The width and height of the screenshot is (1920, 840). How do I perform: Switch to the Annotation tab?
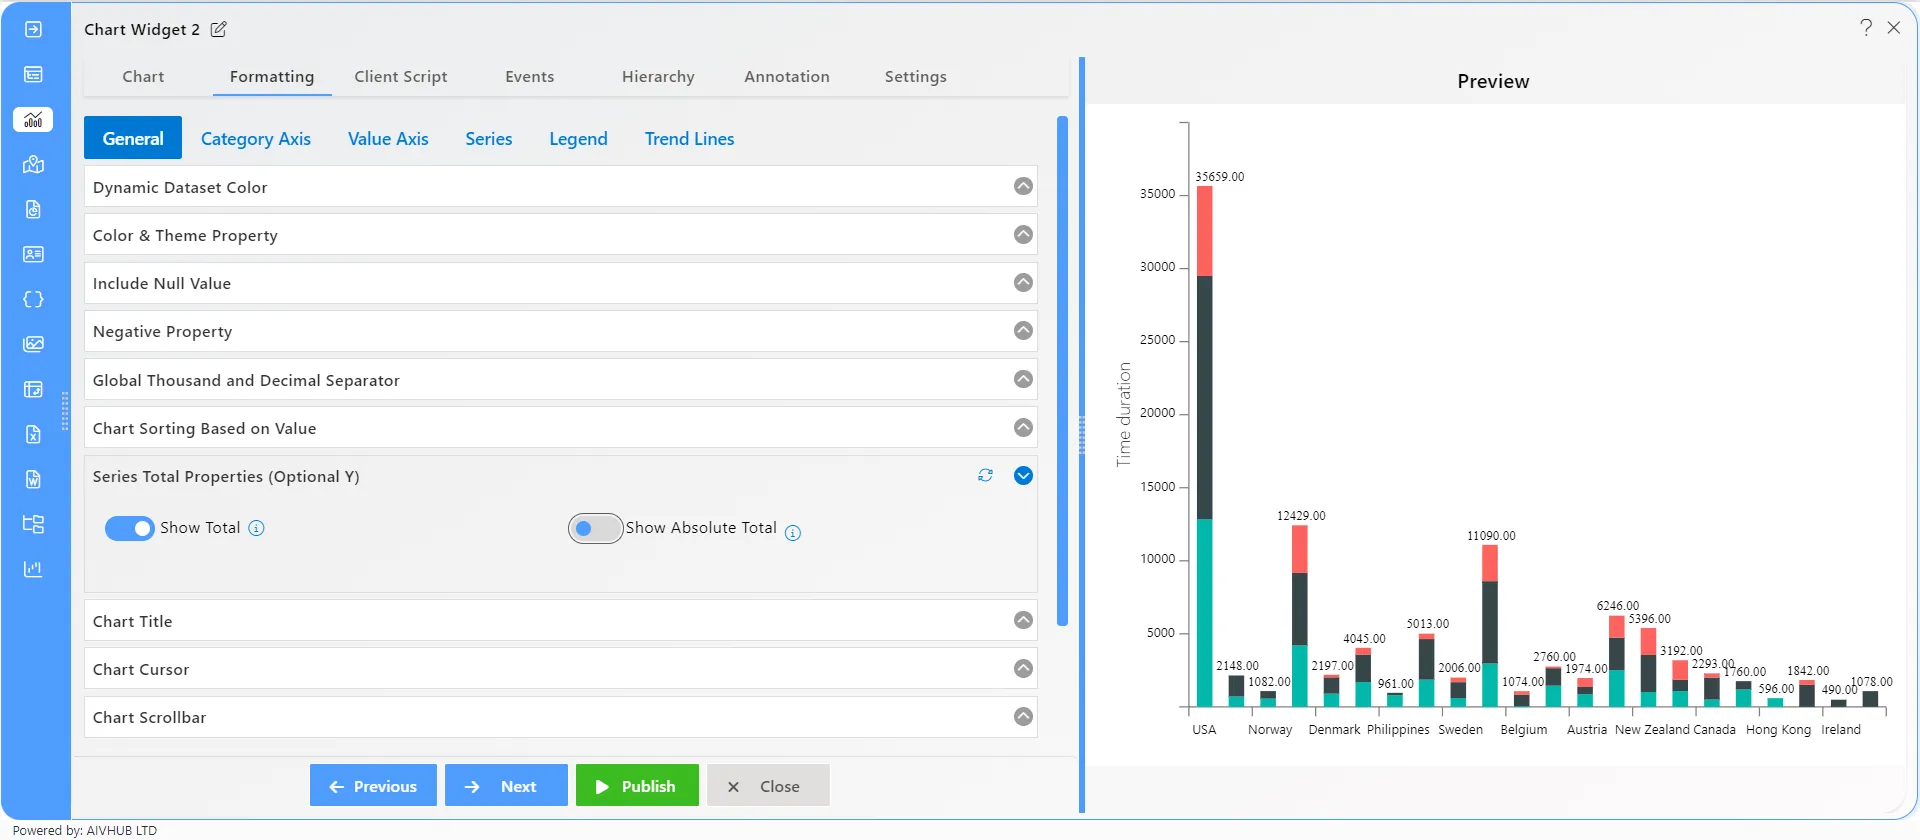tap(787, 76)
